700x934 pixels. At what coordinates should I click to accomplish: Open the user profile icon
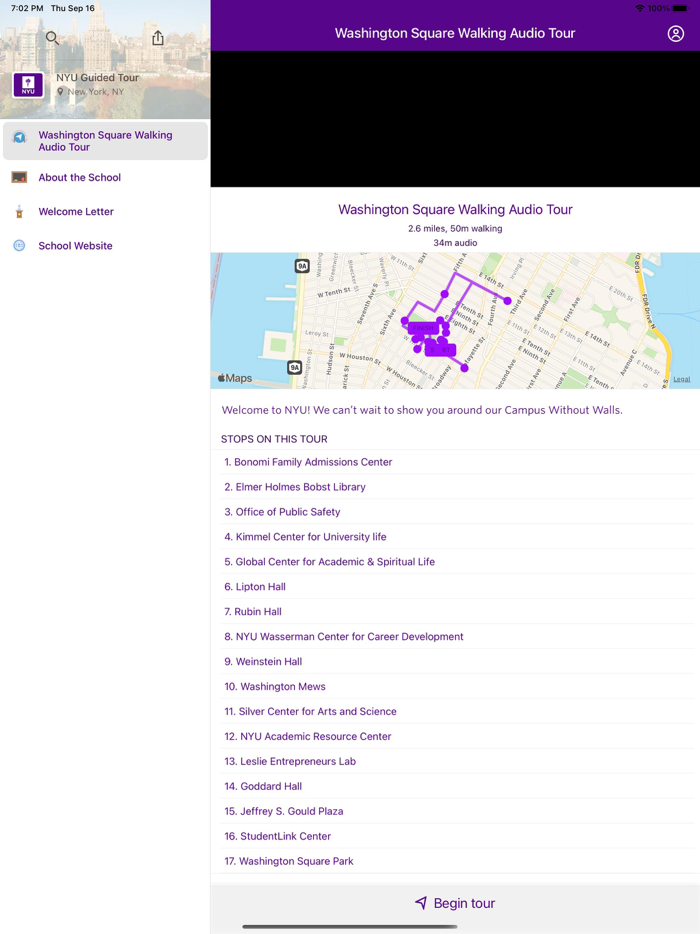click(675, 33)
